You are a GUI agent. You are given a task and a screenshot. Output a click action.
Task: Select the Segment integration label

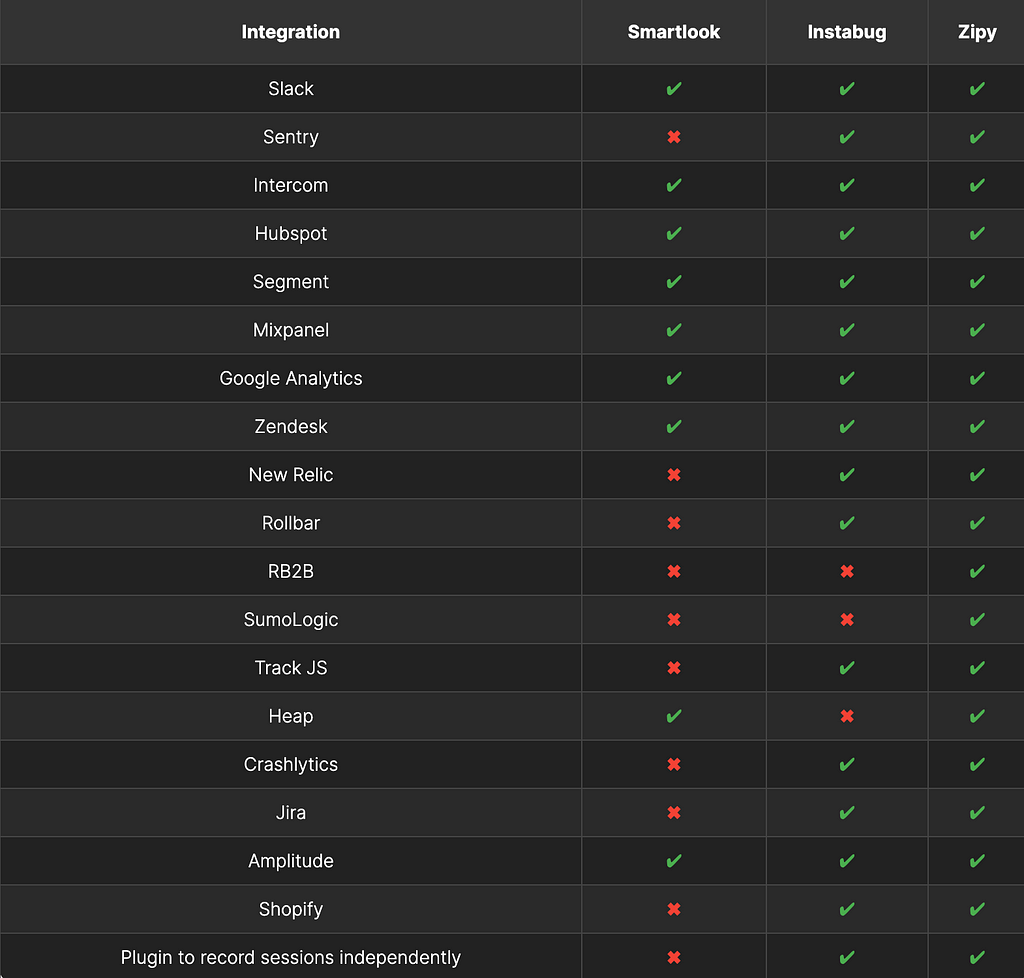pyautogui.click(x=291, y=282)
